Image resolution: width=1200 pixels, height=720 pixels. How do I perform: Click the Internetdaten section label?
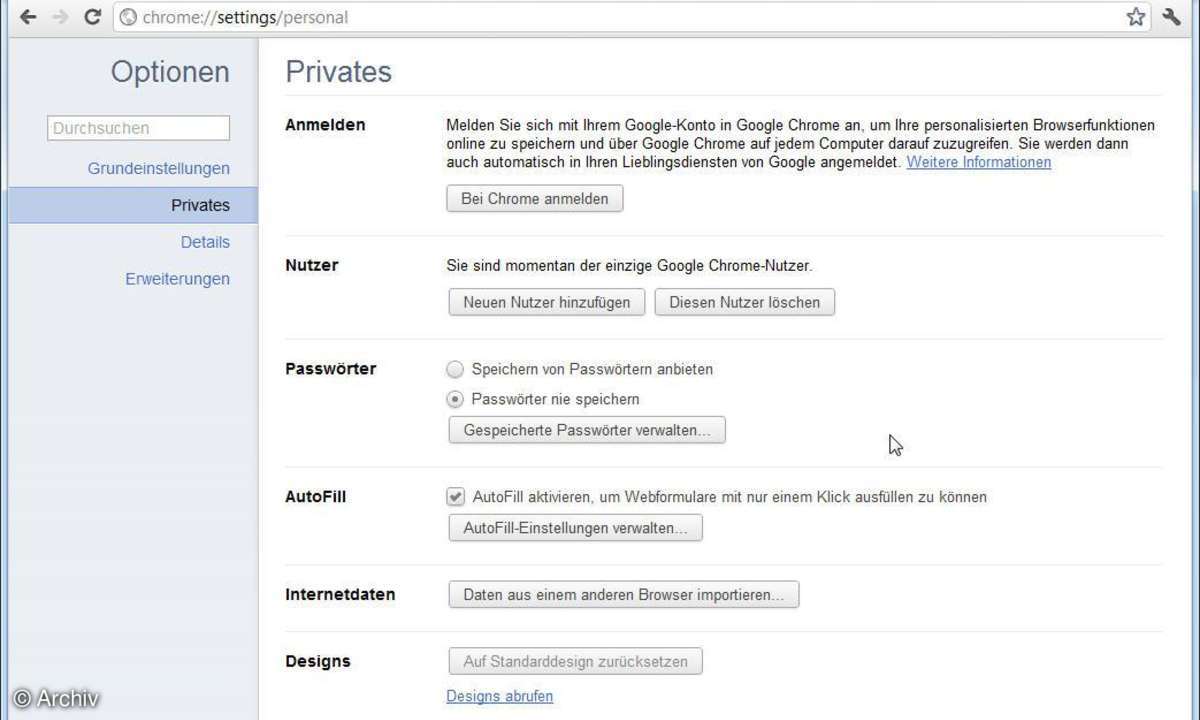pos(340,594)
